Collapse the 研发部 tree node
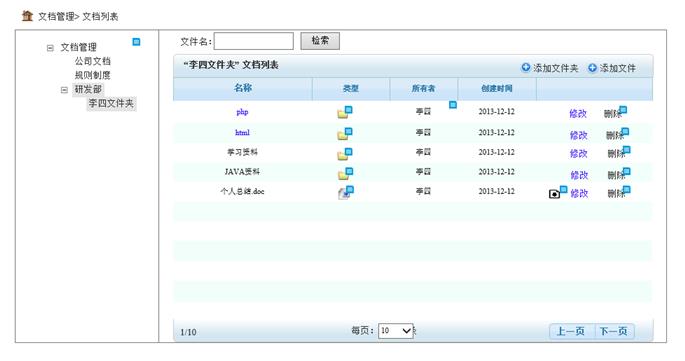This screenshot has width=685, height=361. coord(64,90)
